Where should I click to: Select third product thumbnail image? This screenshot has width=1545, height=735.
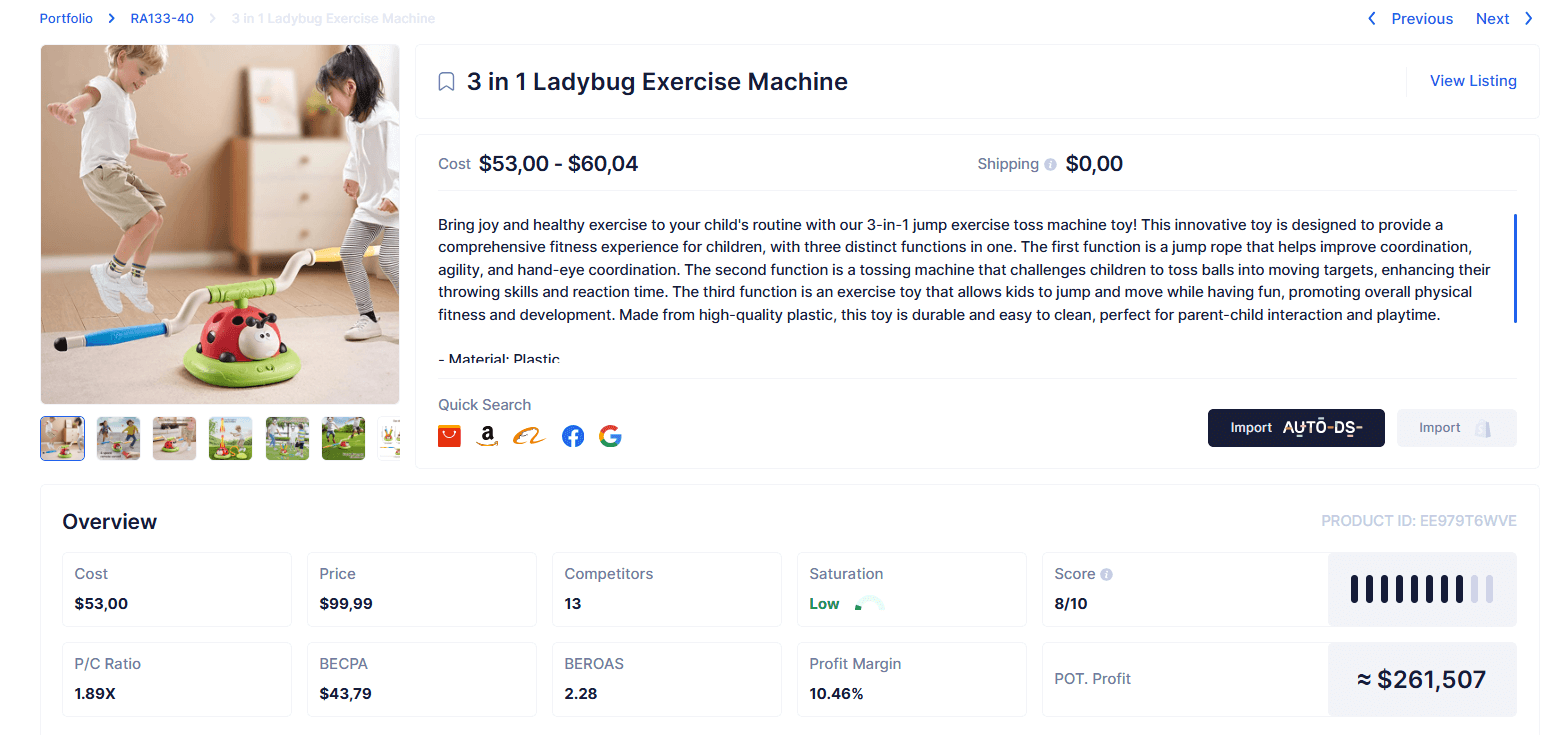pos(174,439)
